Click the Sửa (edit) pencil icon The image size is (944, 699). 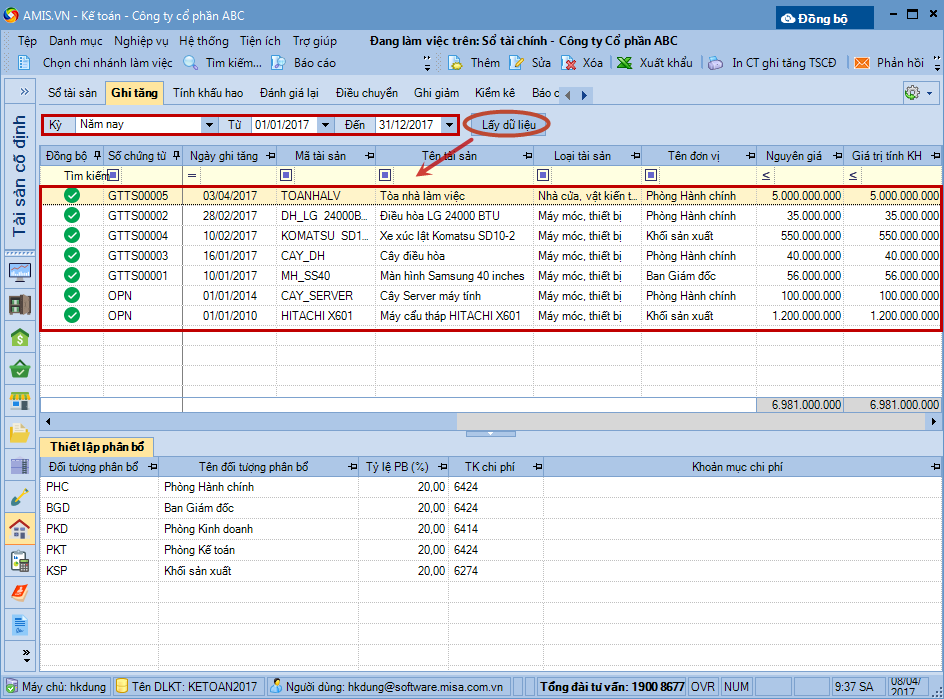click(x=516, y=63)
